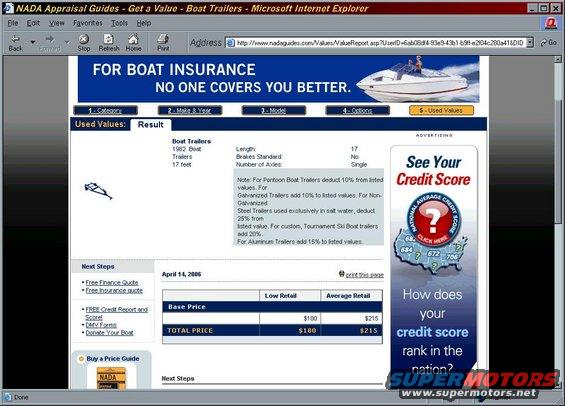
Task: Click the Base Price row header
Action: [x=272, y=307]
